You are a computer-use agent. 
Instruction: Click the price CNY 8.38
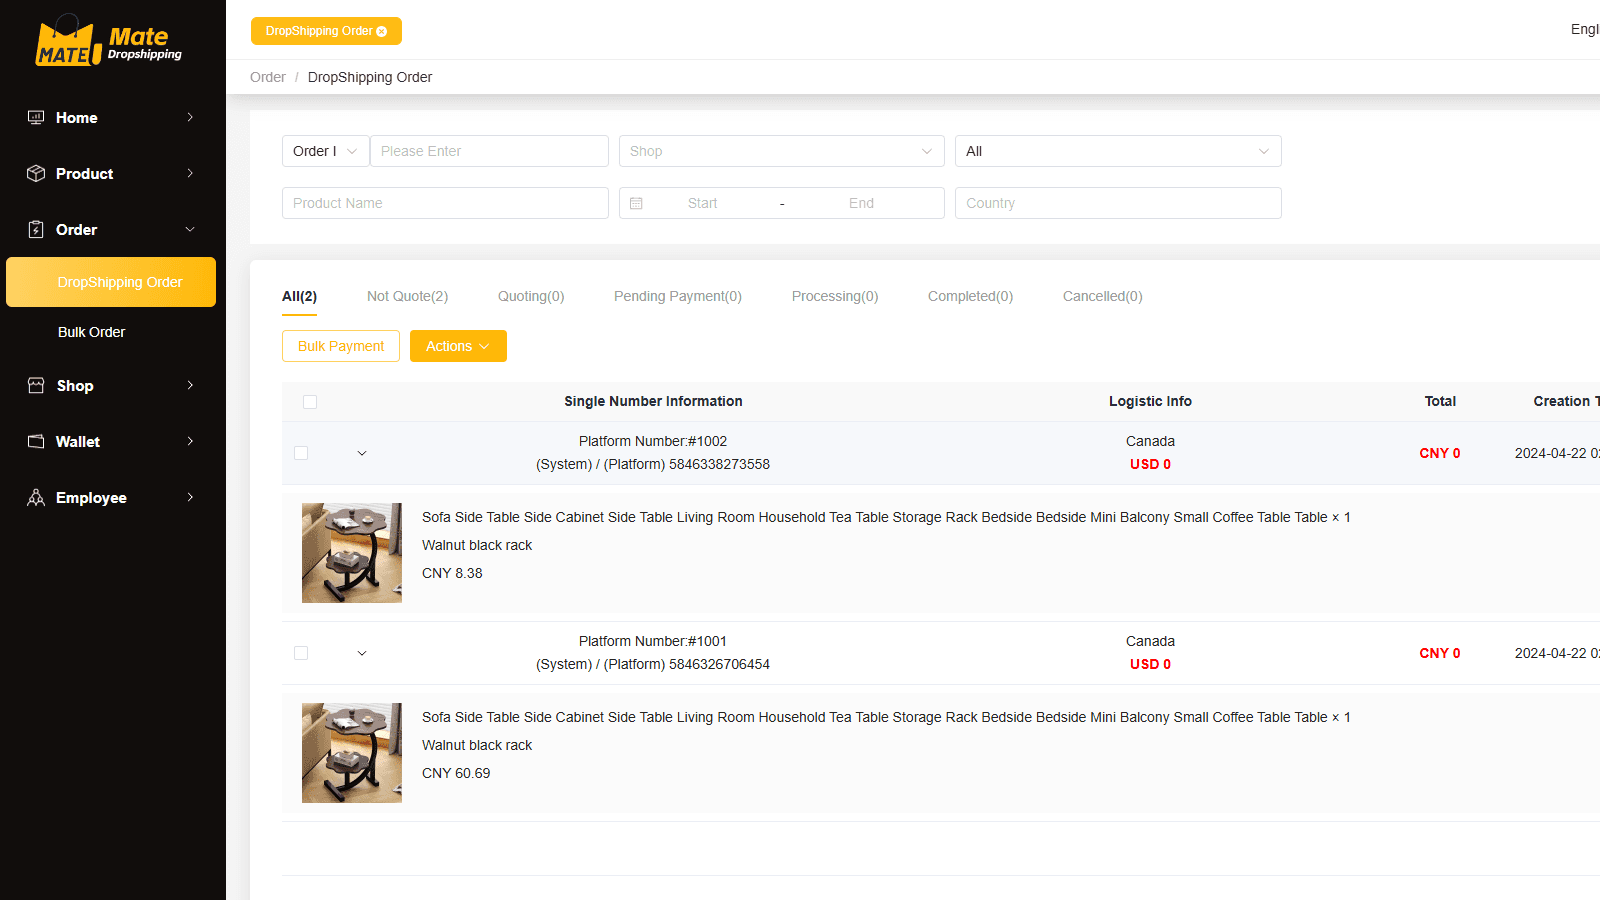point(452,573)
